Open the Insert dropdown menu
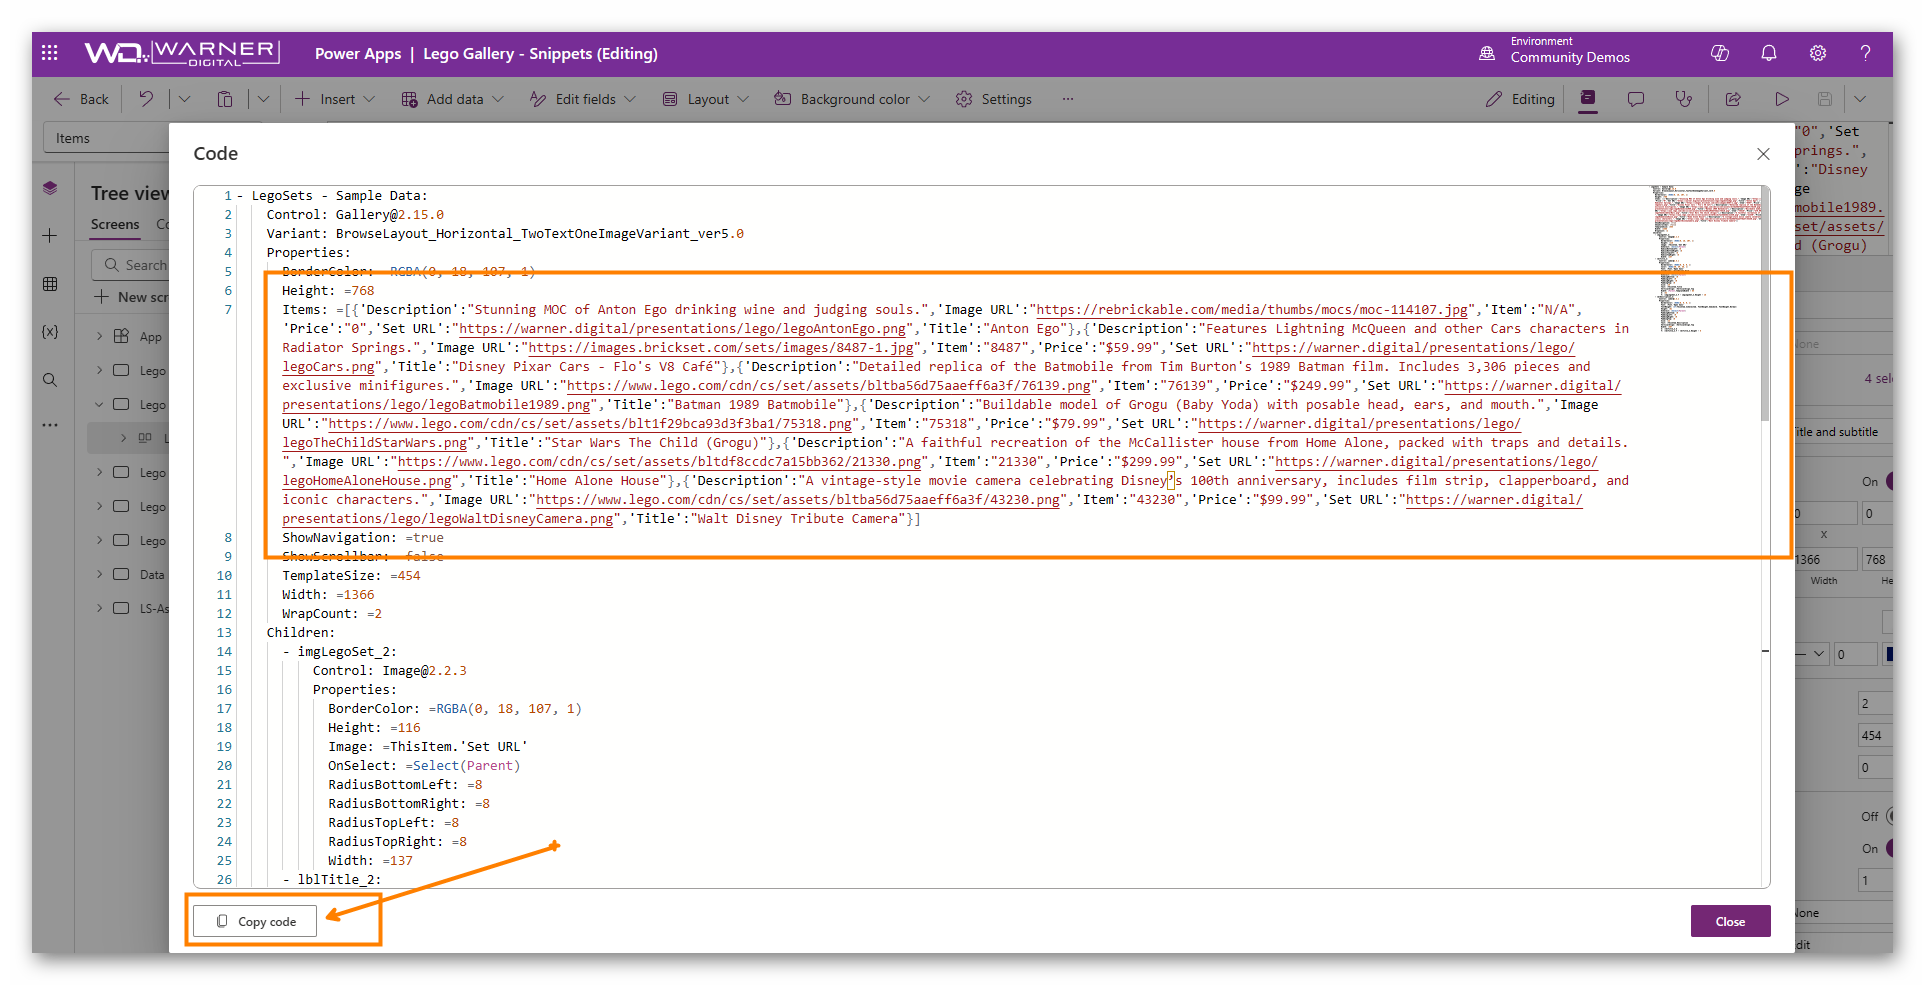Viewport: 1925px width, 985px height. (335, 99)
